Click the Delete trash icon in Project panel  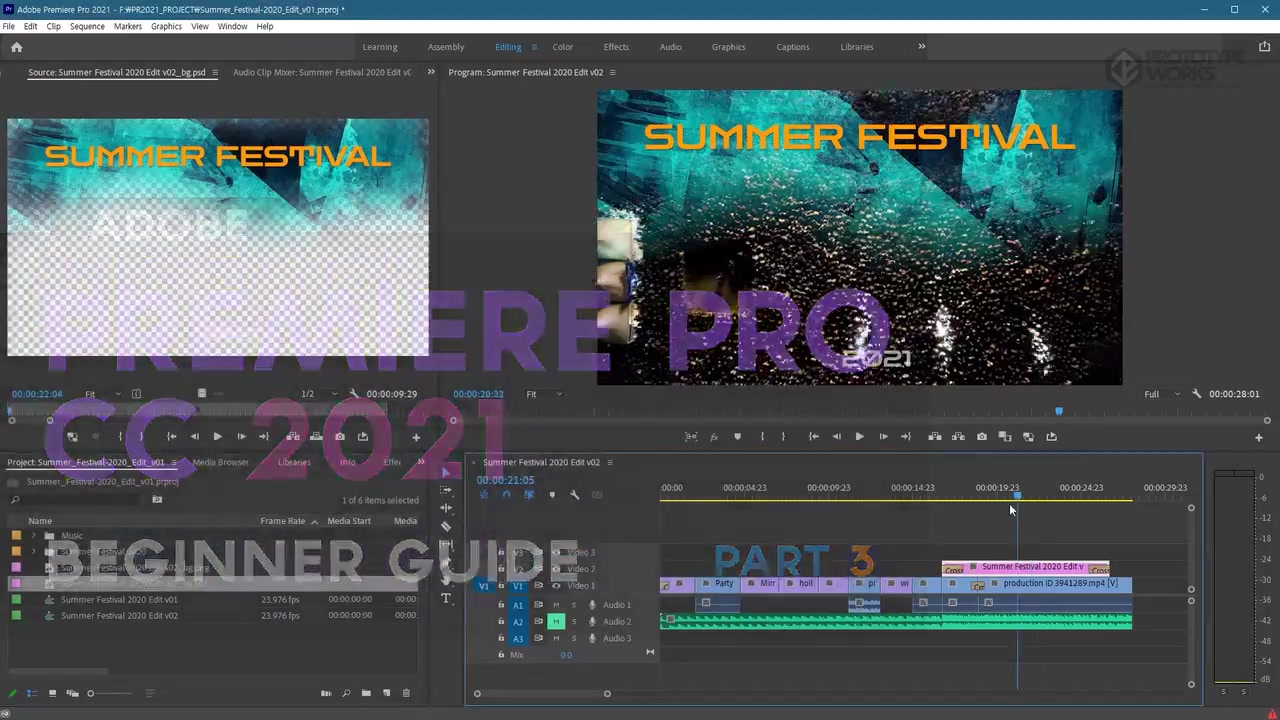point(406,693)
